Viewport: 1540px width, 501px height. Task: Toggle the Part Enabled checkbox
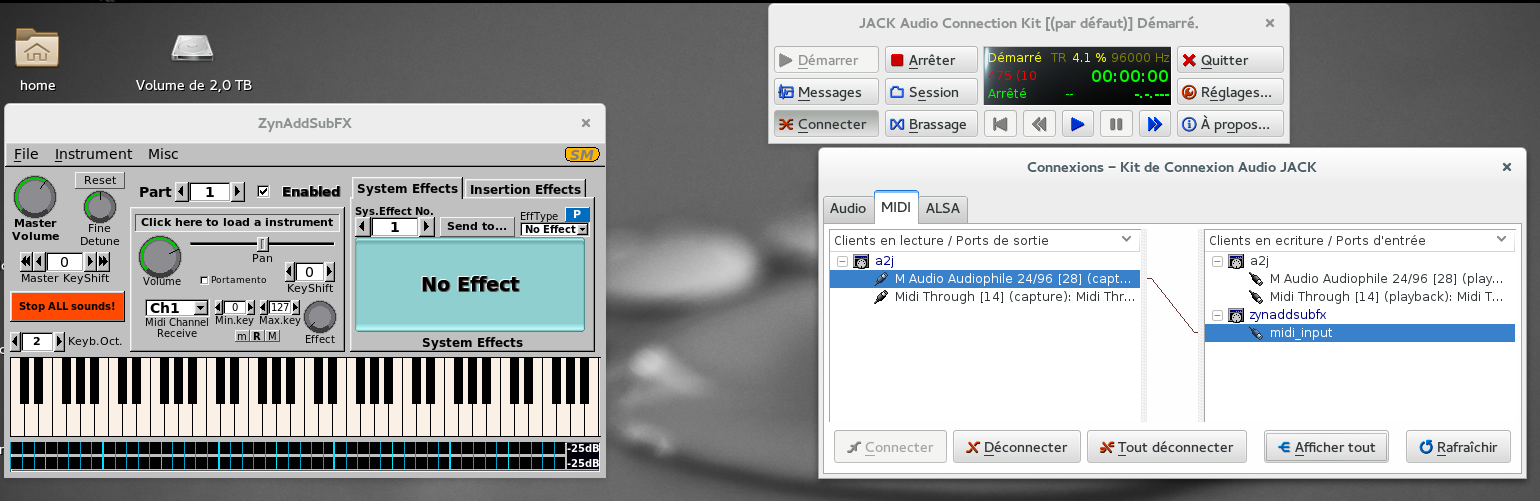pyautogui.click(x=264, y=191)
